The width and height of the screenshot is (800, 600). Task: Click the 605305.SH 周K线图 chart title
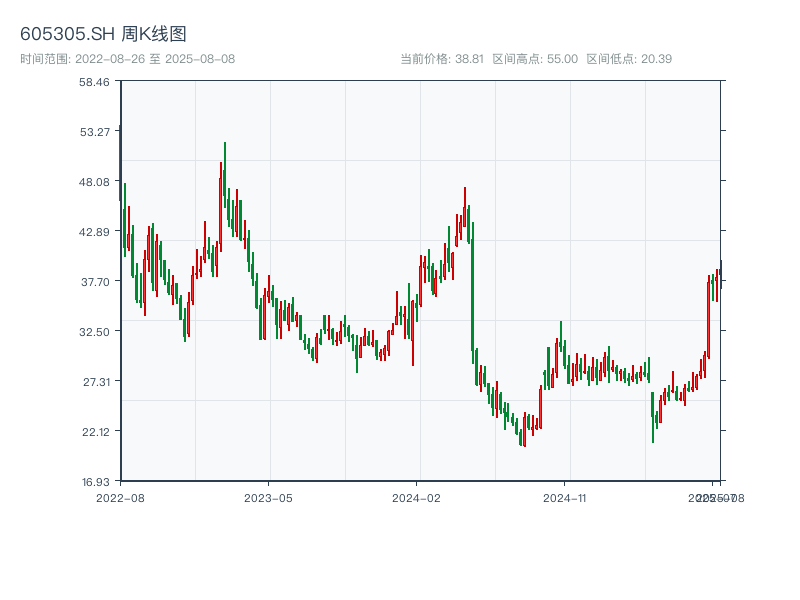pyautogui.click(x=103, y=35)
